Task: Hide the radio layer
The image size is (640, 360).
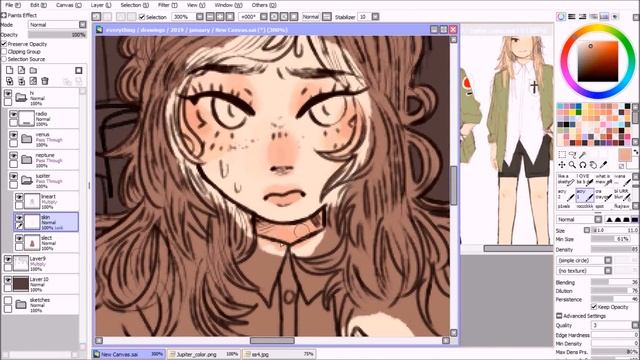Action: [x=13, y=115]
